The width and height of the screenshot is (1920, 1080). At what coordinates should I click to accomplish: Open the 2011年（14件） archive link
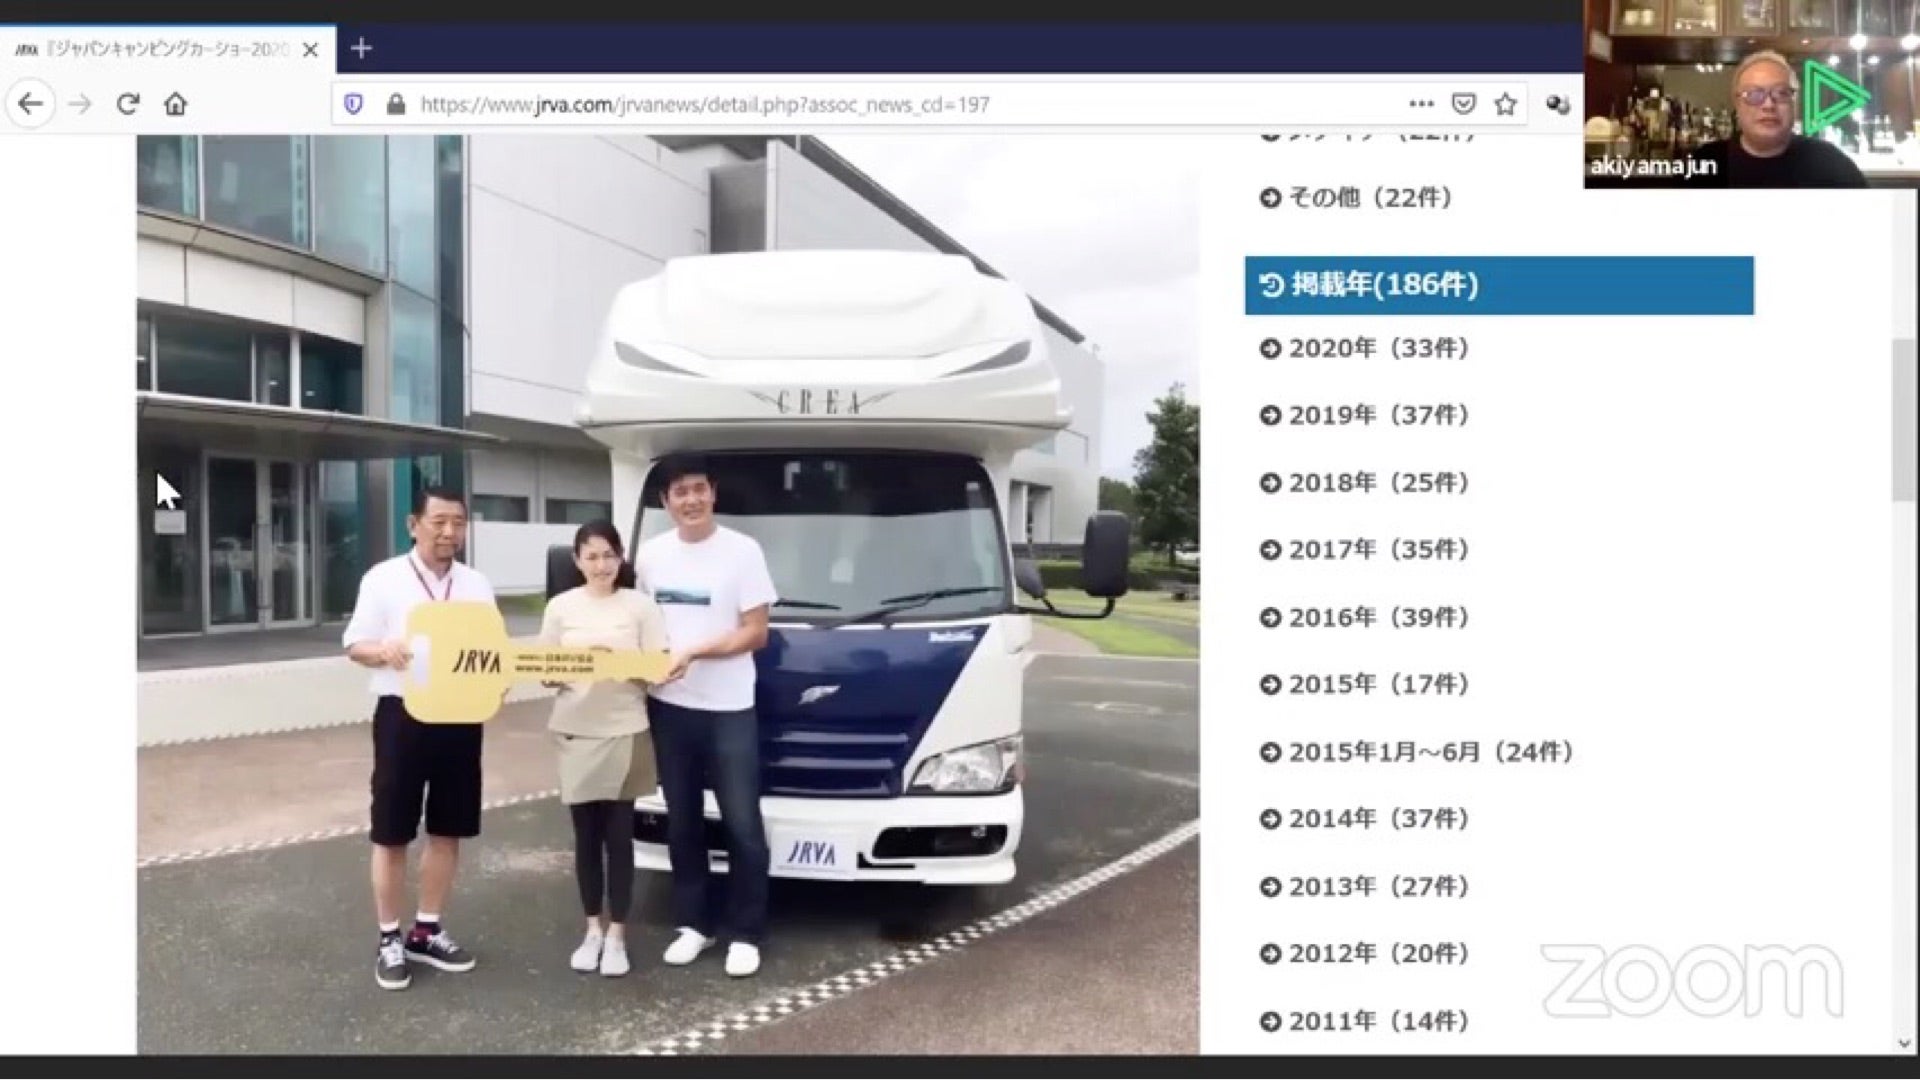pos(1365,1021)
